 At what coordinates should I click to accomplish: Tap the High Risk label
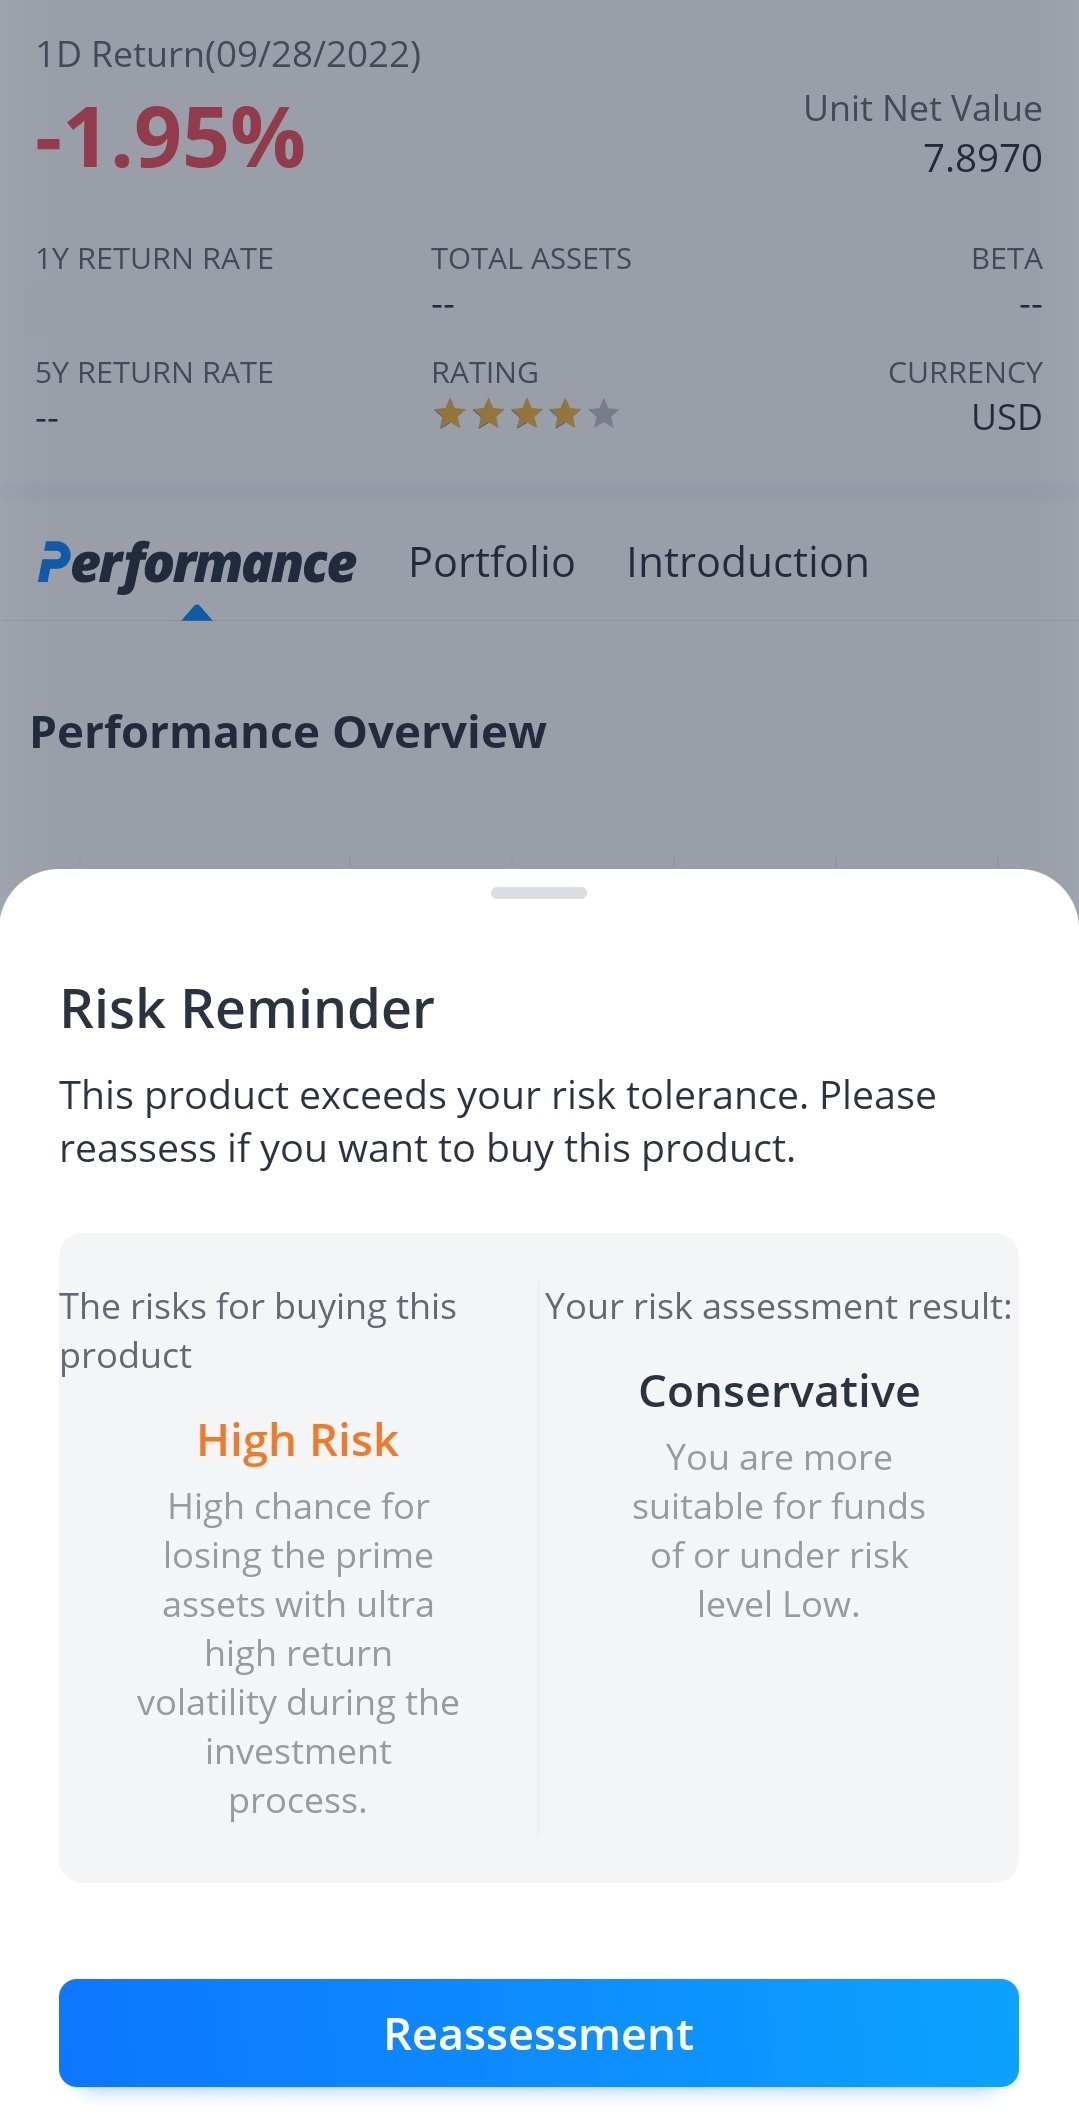click(x=298, y=1440)
